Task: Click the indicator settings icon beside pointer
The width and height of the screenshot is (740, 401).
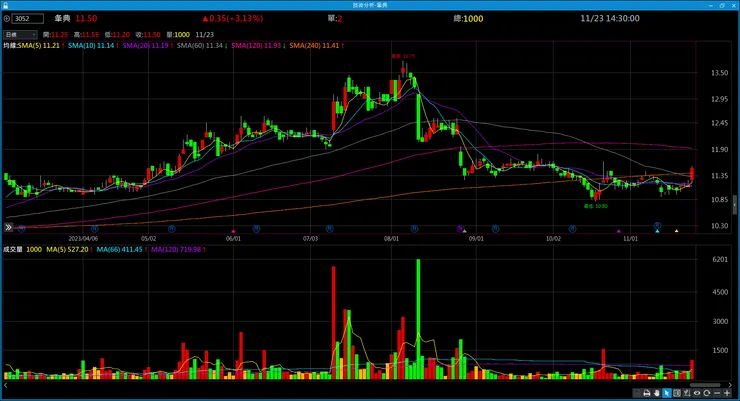Action: tap(687, 393)
